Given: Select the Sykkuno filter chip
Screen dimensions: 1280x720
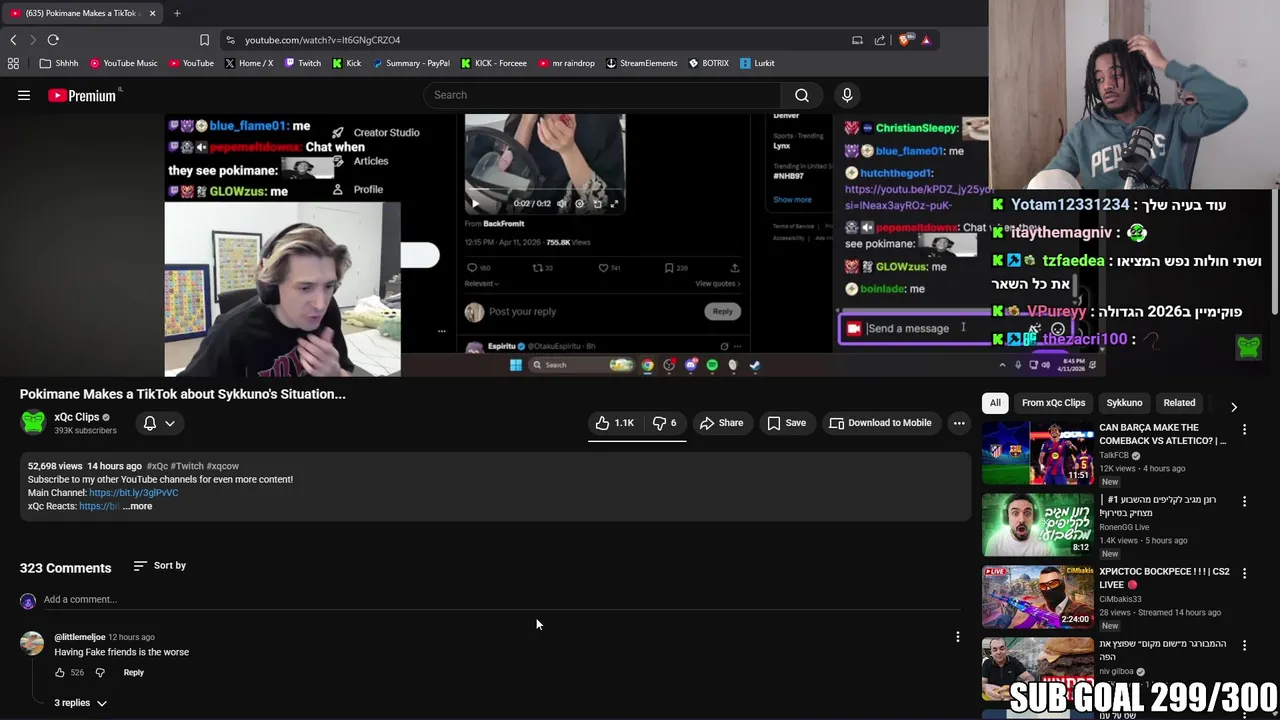Looking at the screenshot, I should point(1124,403).
